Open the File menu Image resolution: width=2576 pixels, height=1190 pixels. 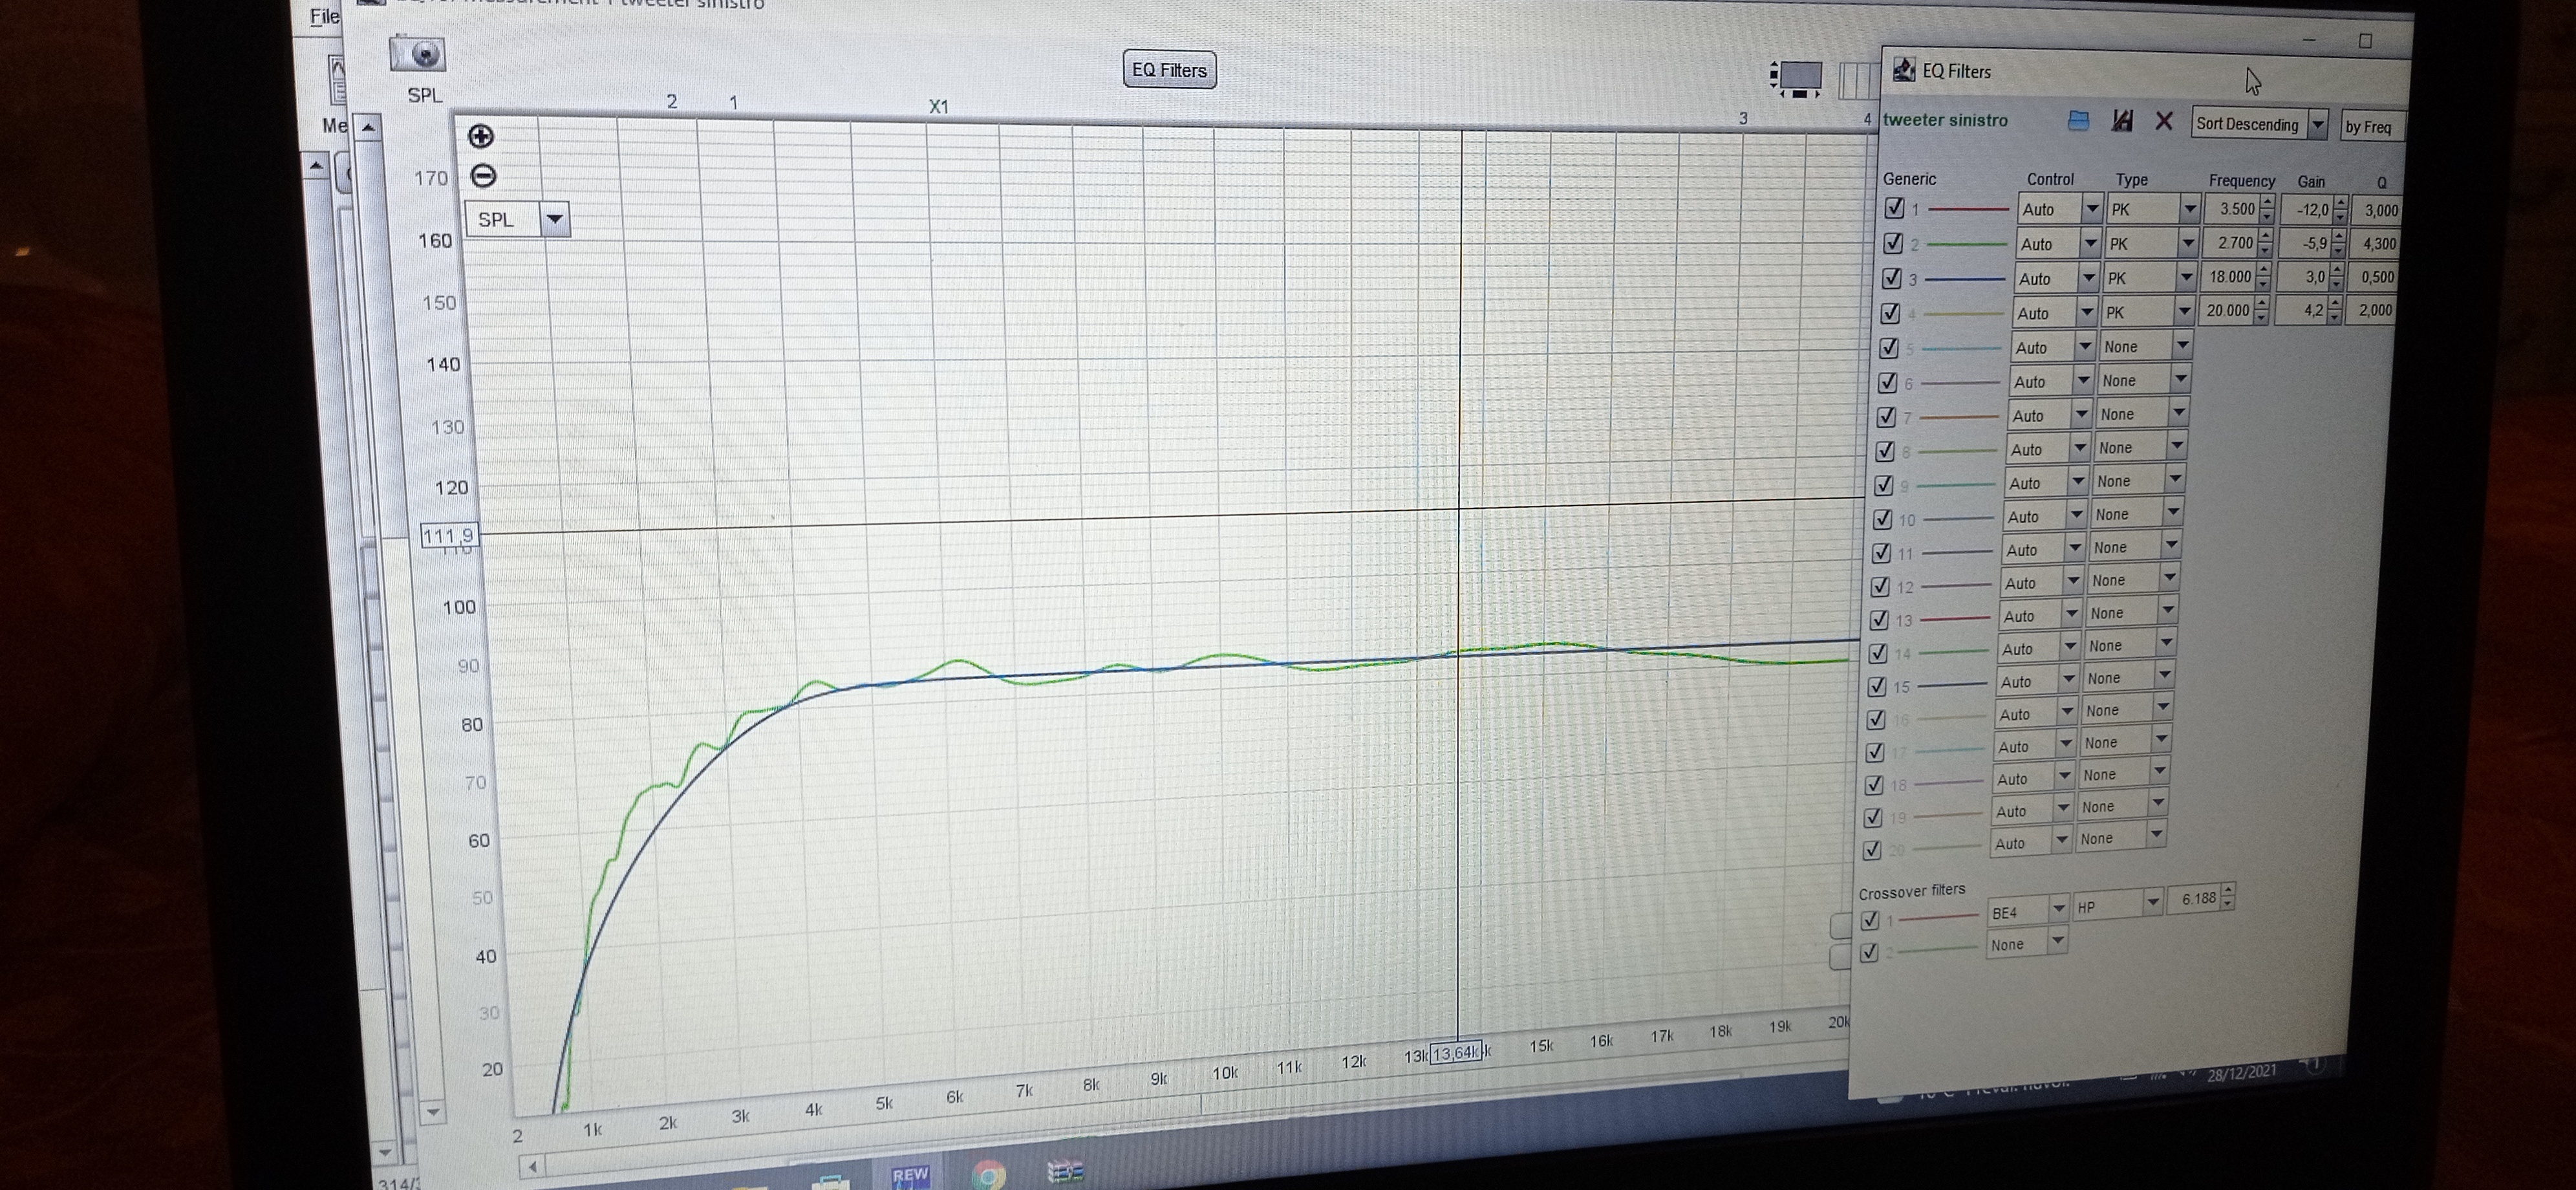[324, 17]
